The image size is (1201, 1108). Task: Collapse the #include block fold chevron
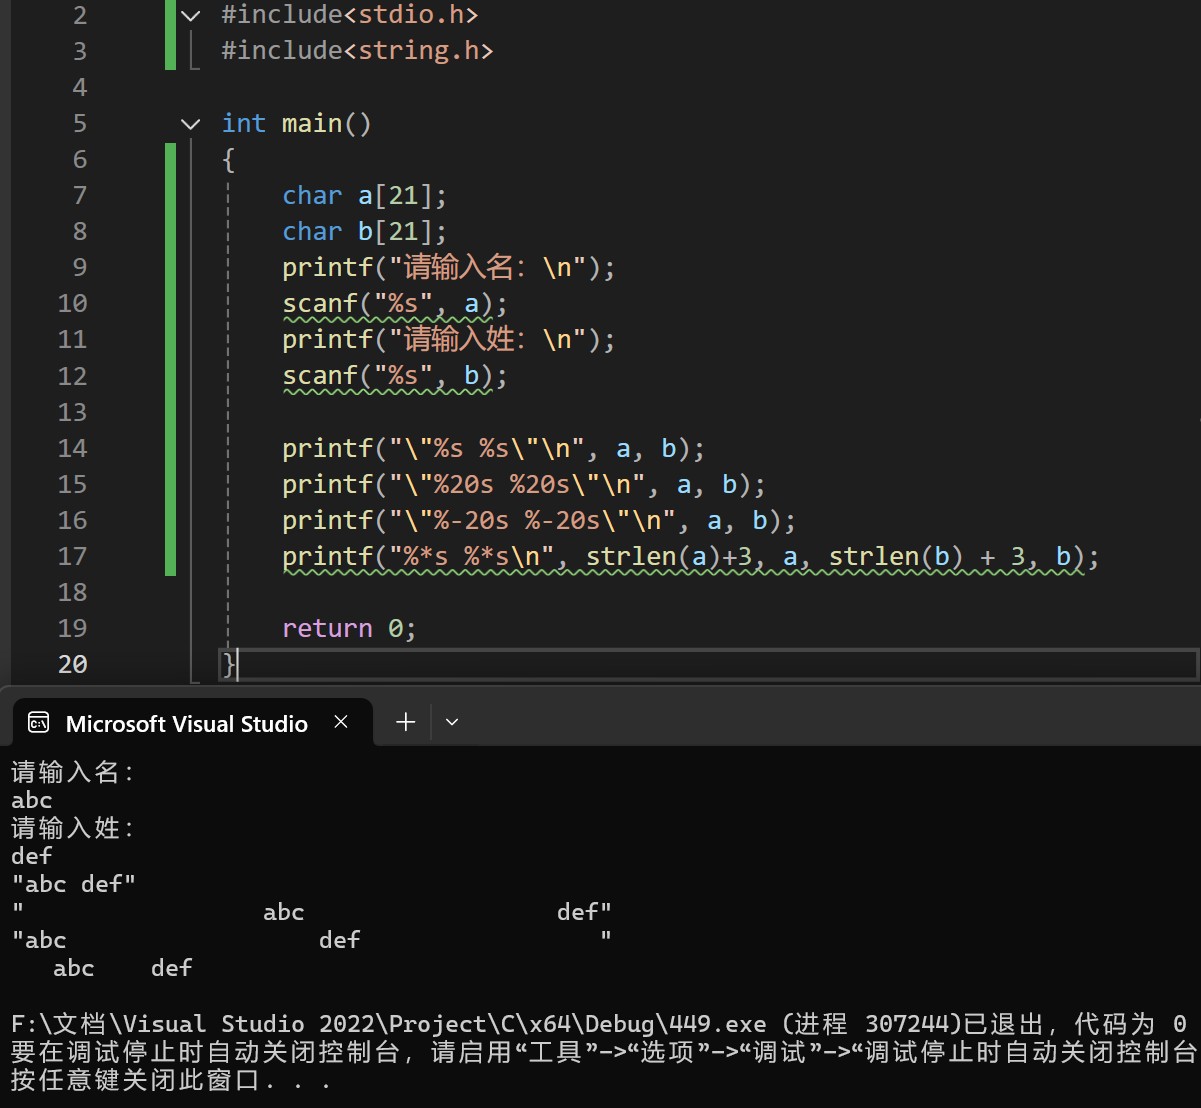coord(190,15)
